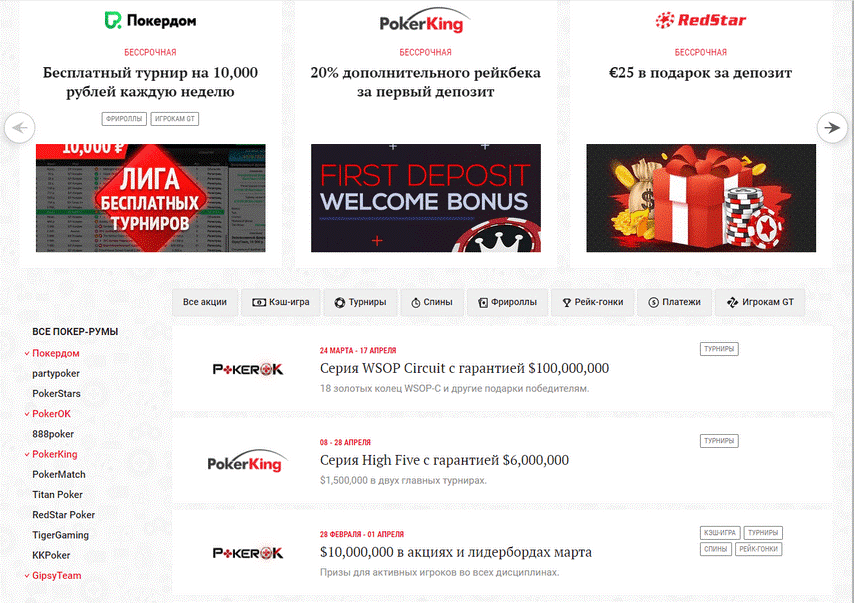Open Серия WSOP Circuit promotion link
Viewport: 854px width, 603px height.
464,368
